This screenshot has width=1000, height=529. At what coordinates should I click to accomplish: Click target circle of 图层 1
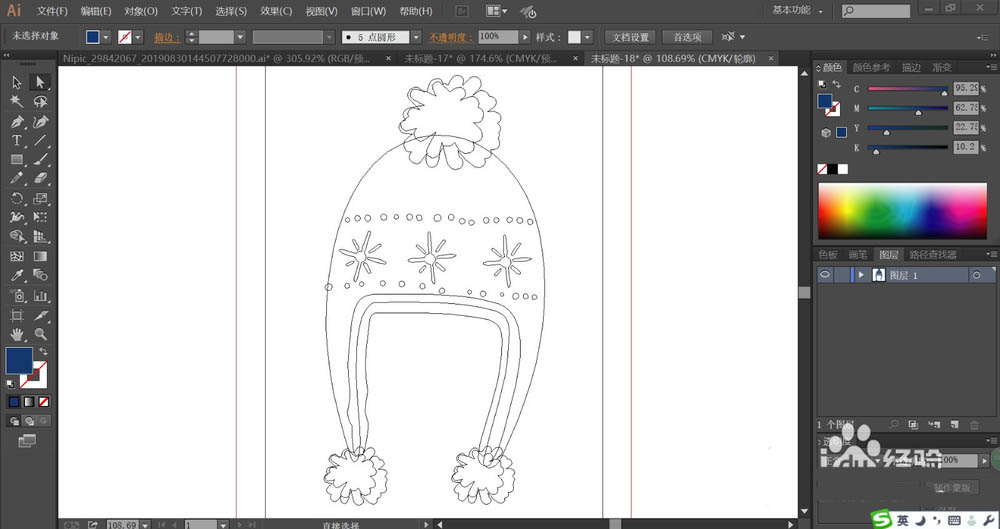[976, 275]
